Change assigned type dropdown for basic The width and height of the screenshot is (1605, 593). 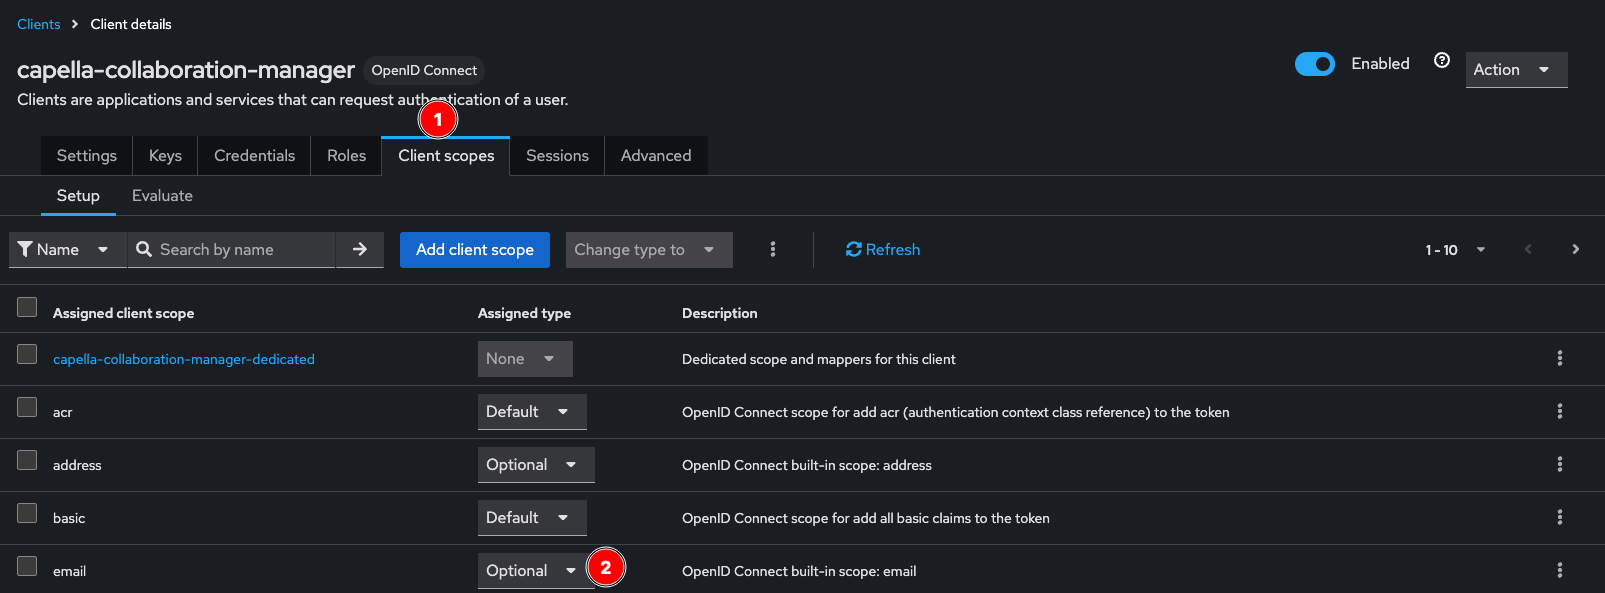point(532,518)
